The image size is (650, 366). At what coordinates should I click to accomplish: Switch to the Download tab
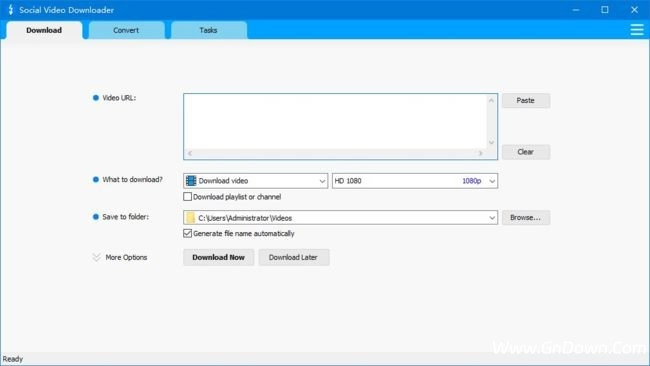(x=44, y=30)
